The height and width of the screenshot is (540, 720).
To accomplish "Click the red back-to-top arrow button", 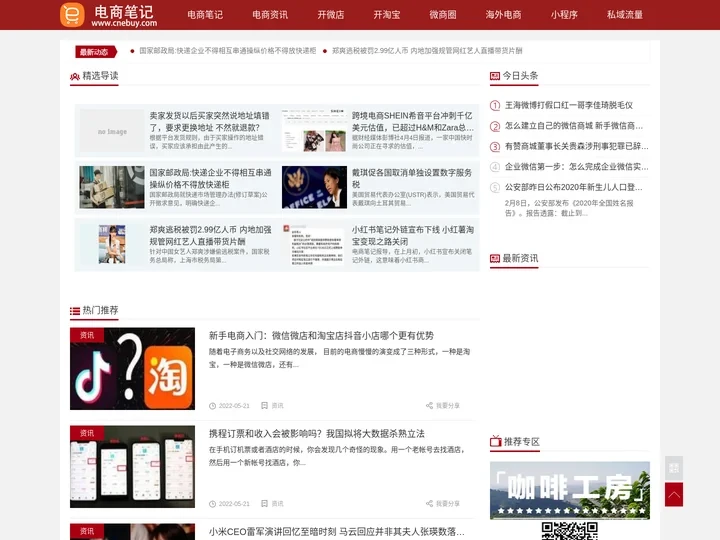I will 674,495.
